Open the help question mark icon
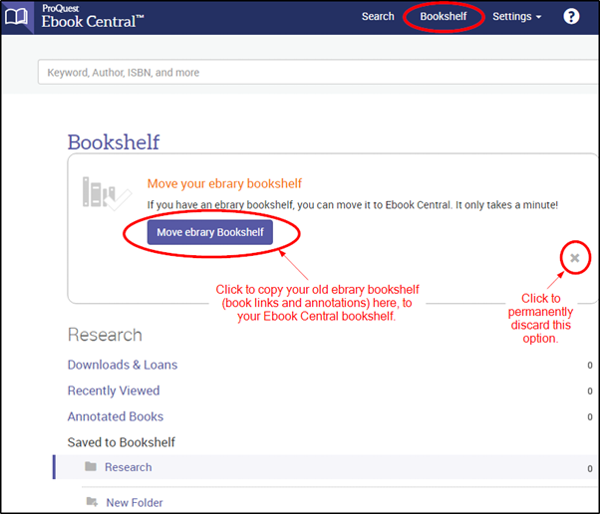Screen dimensions: 600x514 click(x=571, y=16)
